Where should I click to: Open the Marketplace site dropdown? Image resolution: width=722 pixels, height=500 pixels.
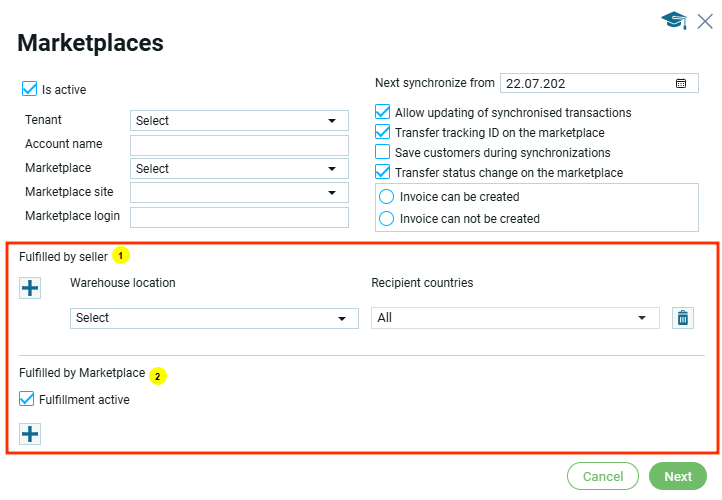(x=239, y=193)
